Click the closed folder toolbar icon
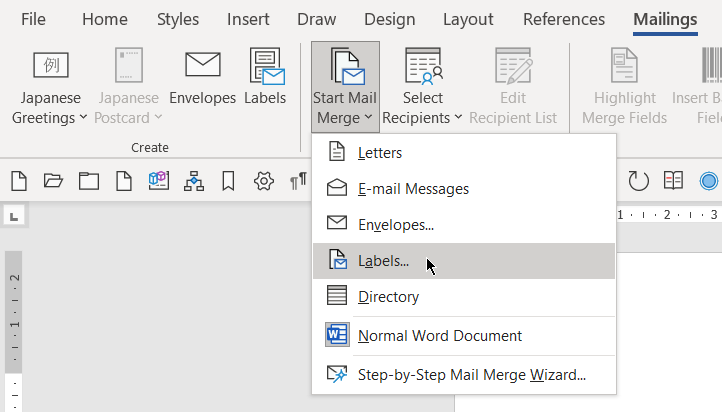The height and width of the screenshot is (412, 722). (88, 181)
